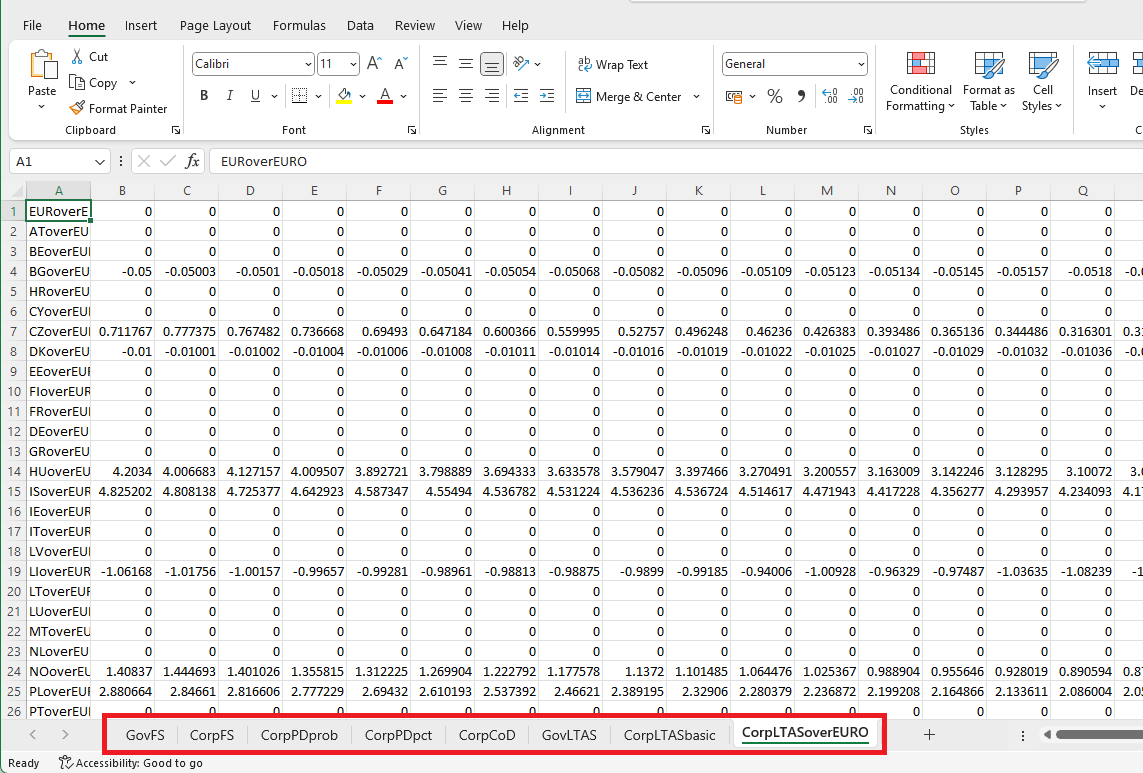Screen dimensions: 1143x773
Task: Open the font name dropdown
Action: click(x=308, y=64)
